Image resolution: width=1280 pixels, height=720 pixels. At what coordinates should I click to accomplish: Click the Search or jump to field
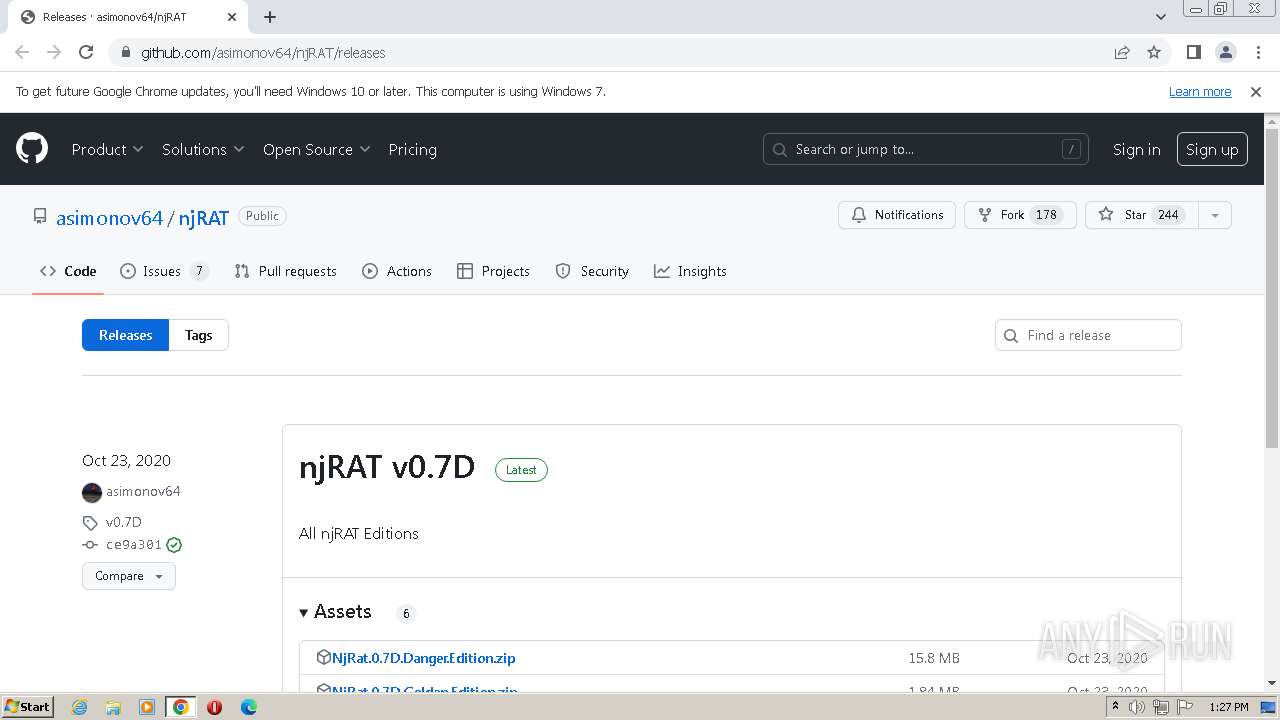tap(926, 149)
